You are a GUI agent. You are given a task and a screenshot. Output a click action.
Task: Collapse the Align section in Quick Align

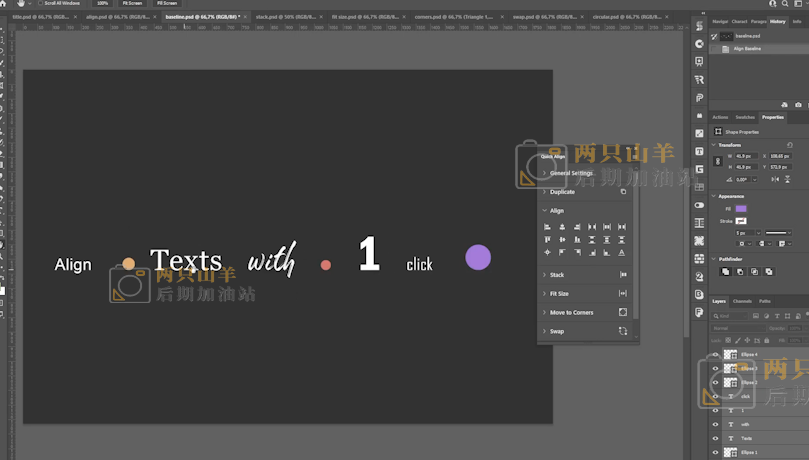coord(545,211)
